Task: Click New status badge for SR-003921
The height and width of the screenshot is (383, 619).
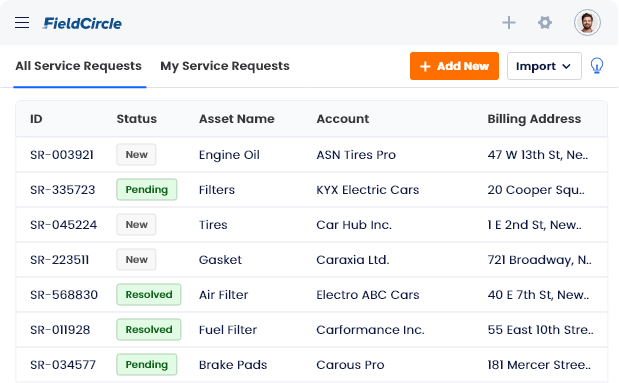Action: point(136,154)
